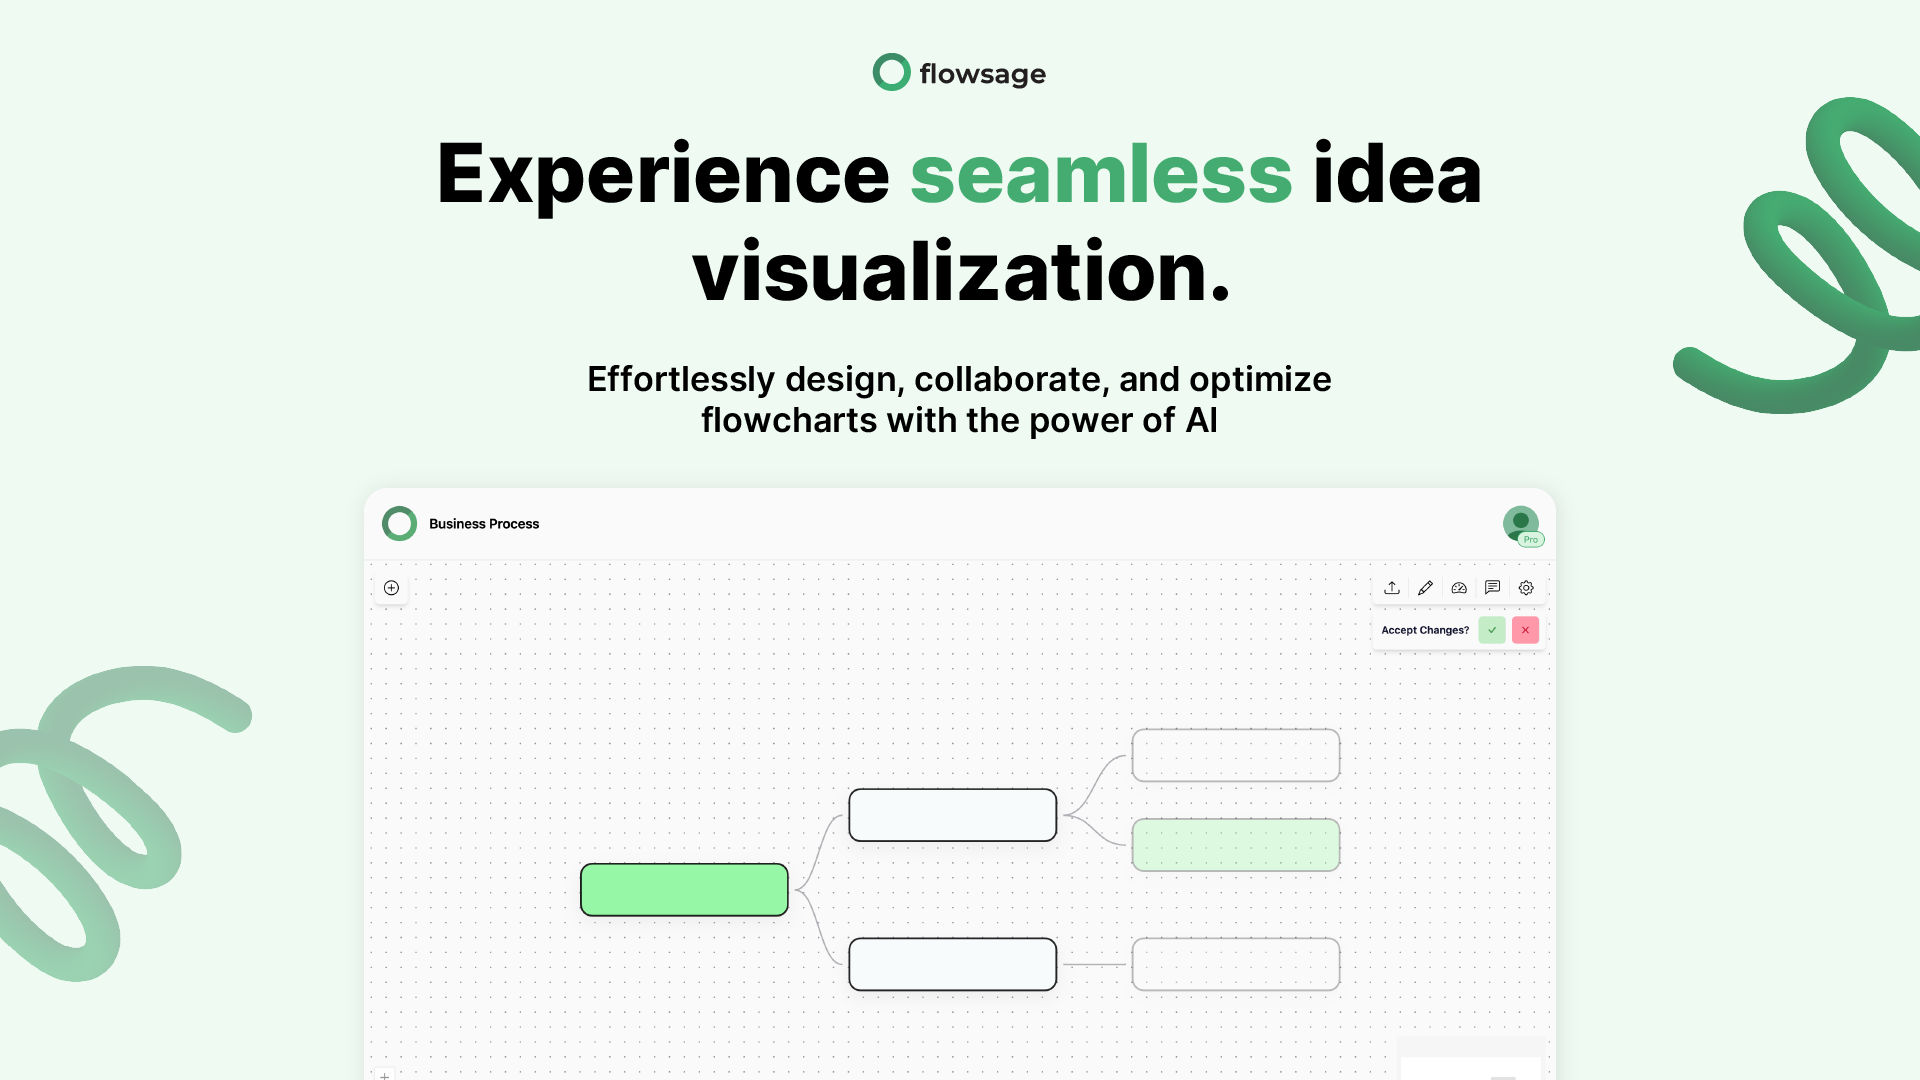Image resolution: width=1920 pixels, height=1080 pixels.
Task: Click the Business Process title
Action: [484, 524]
